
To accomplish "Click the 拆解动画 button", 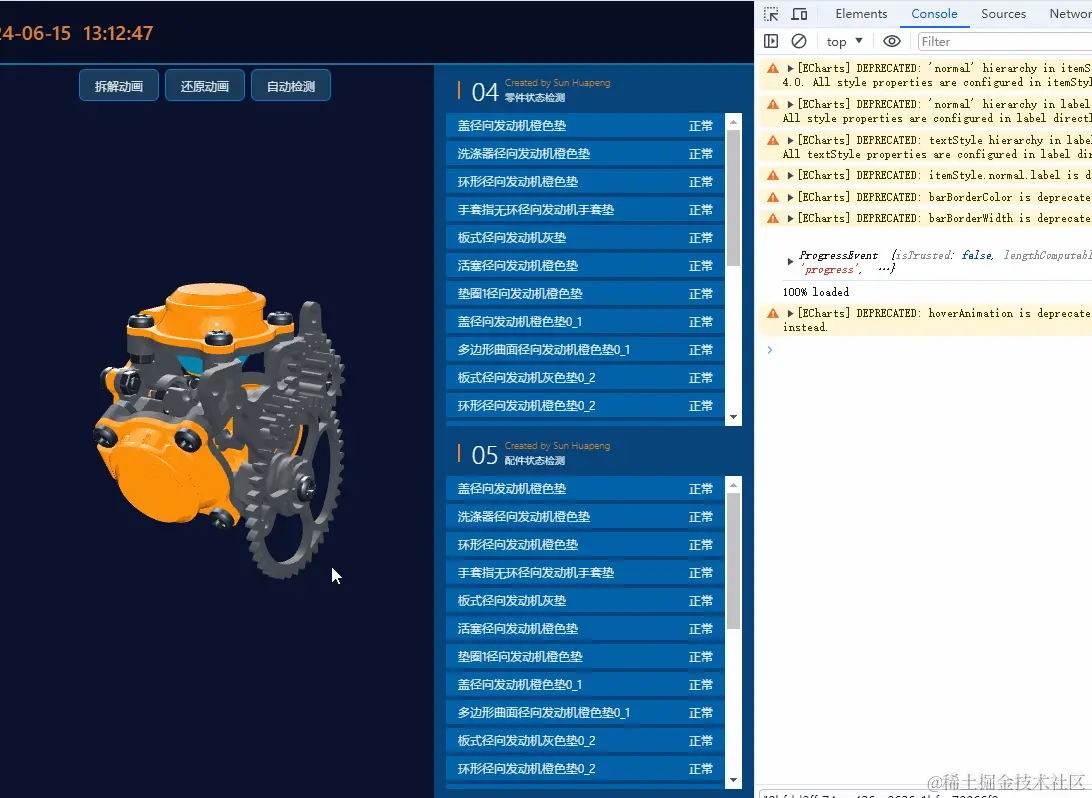I will (x=119, y=86).
